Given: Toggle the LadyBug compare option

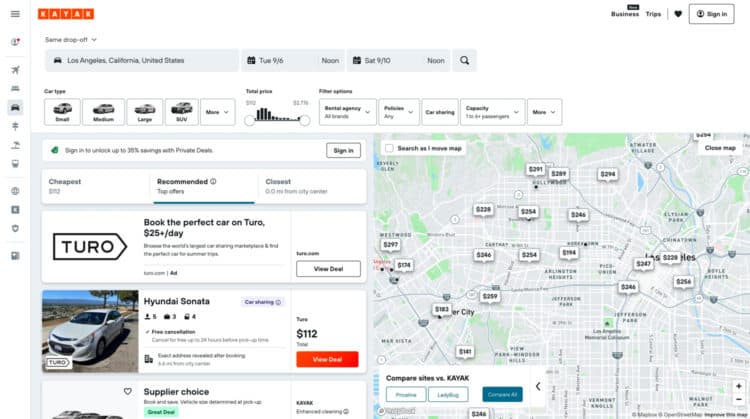Looking at the screenshot, I should (448, 395).
